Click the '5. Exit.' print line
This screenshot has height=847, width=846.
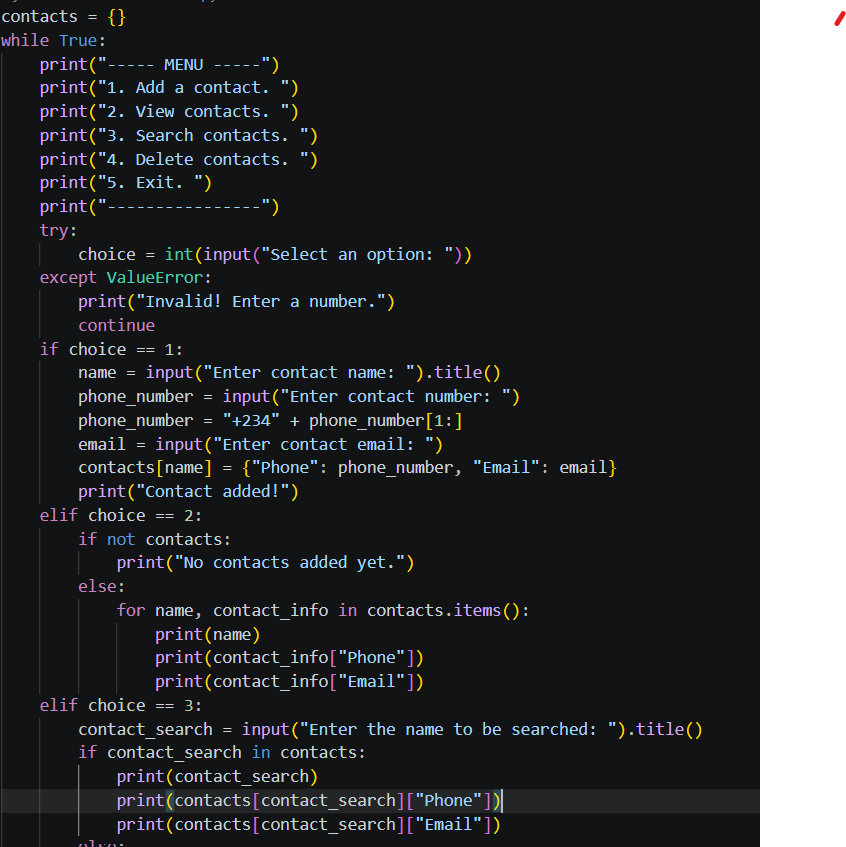point(126,183)
